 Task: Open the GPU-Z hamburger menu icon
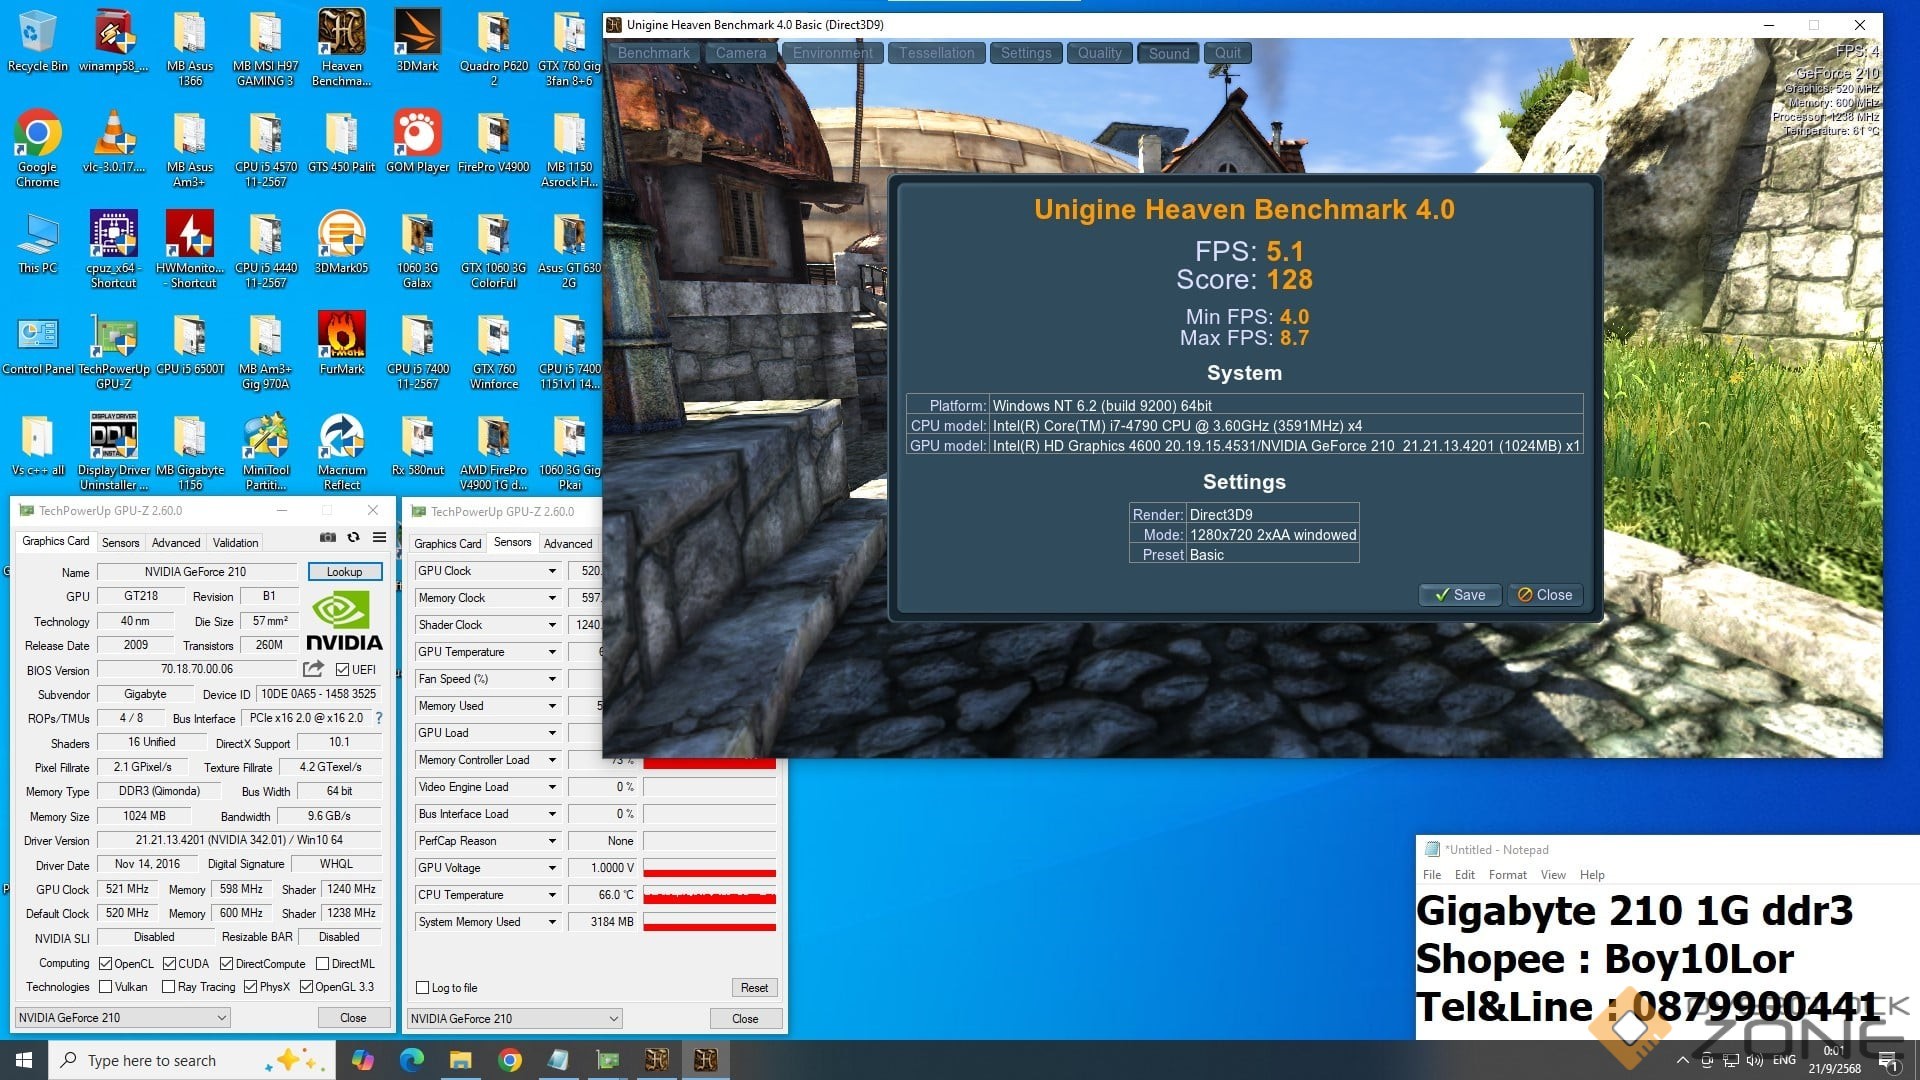380,538
